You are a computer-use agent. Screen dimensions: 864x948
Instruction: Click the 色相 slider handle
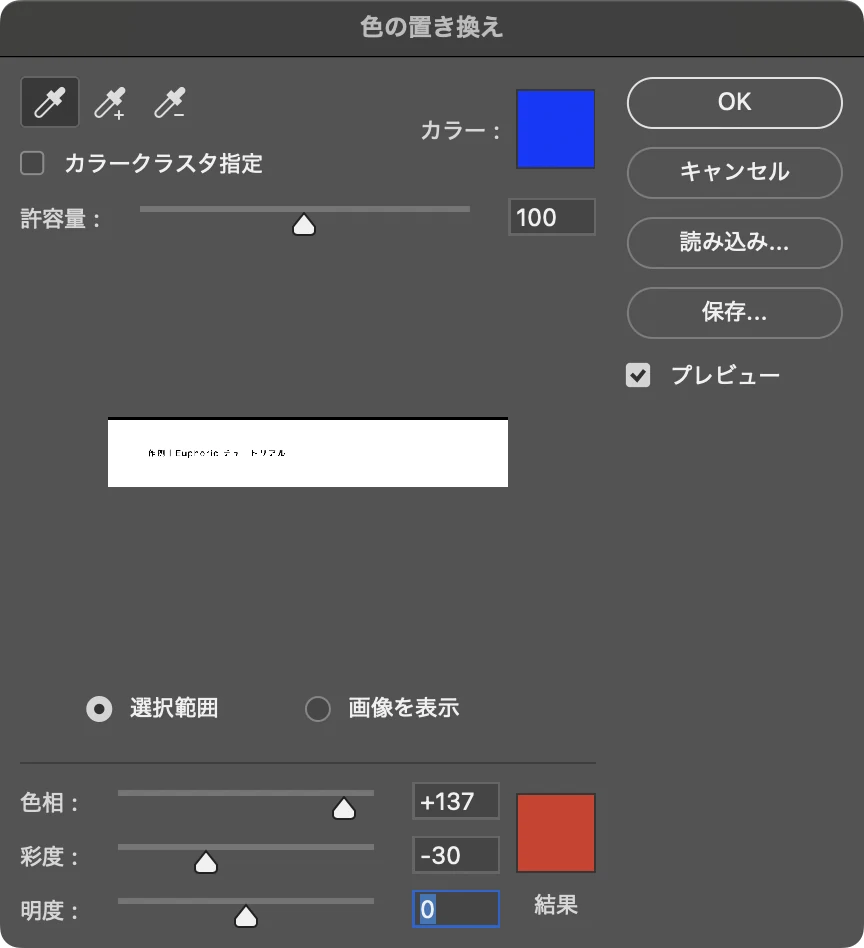click(x=344, y=808)
